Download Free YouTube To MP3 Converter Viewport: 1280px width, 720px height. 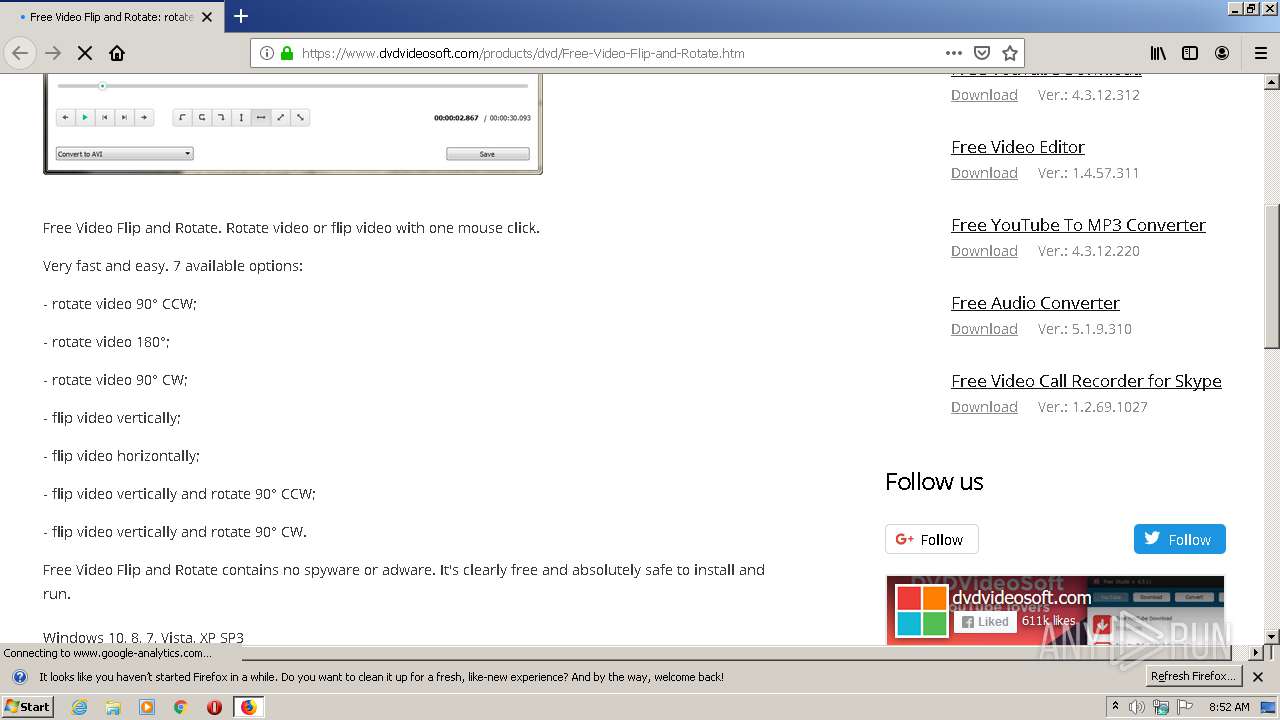click(984, 251)
